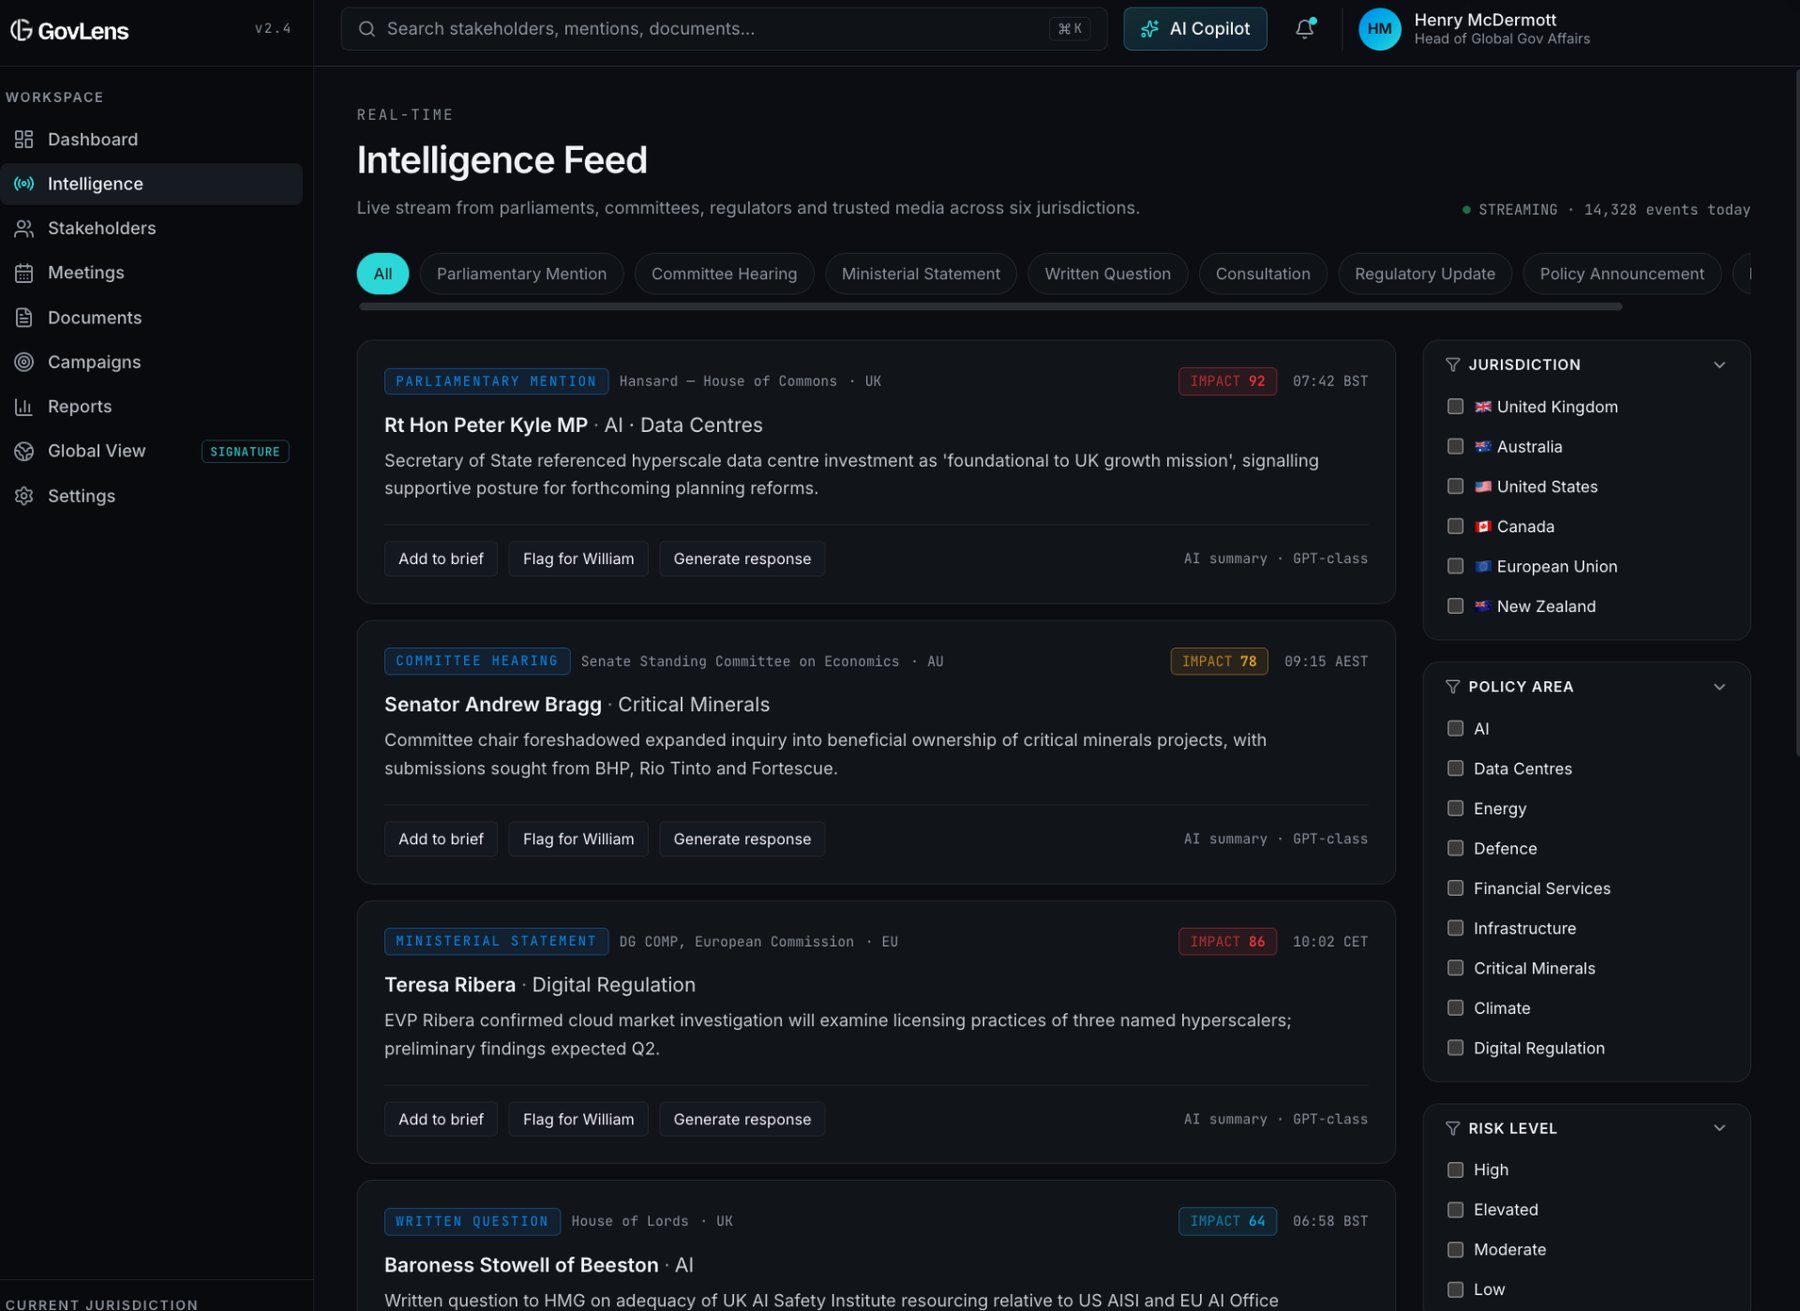Click the Policy Area filter funnel icon
The width and height of the screenshot is (1800, 1311).
[1452, 687]
